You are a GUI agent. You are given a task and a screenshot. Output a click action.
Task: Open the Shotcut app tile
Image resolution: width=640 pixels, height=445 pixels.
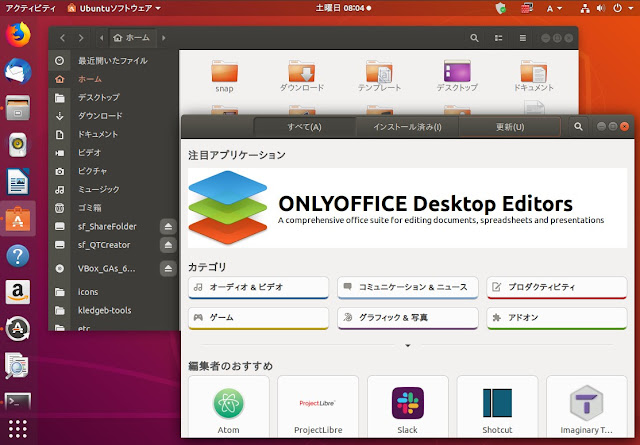coord(497,407)
